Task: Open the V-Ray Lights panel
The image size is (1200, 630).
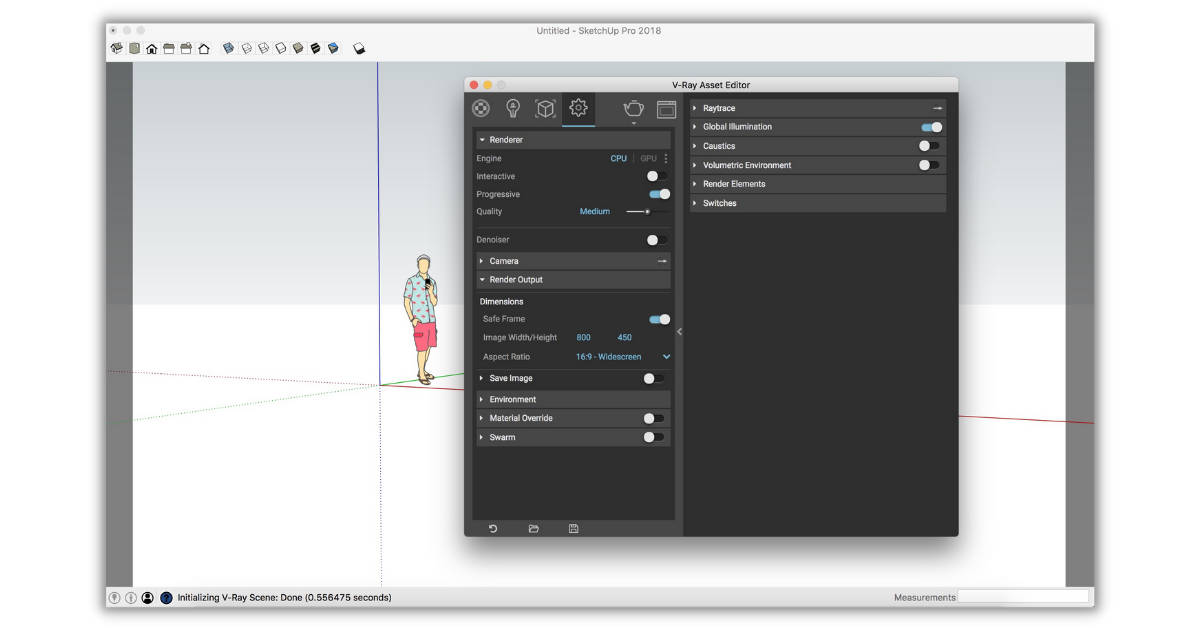Action: (x=513, y=109)
